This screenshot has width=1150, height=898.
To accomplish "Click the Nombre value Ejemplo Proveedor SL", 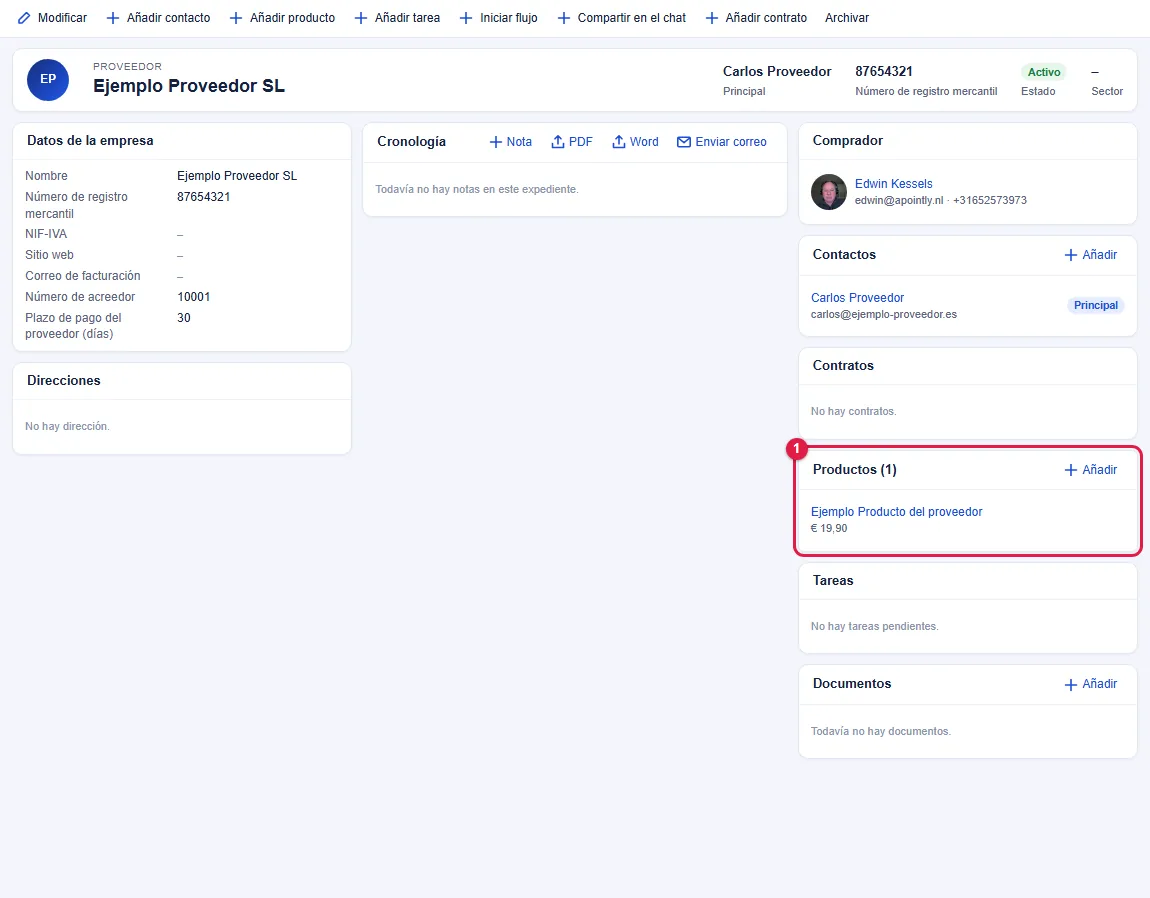I will click(237, 175).
